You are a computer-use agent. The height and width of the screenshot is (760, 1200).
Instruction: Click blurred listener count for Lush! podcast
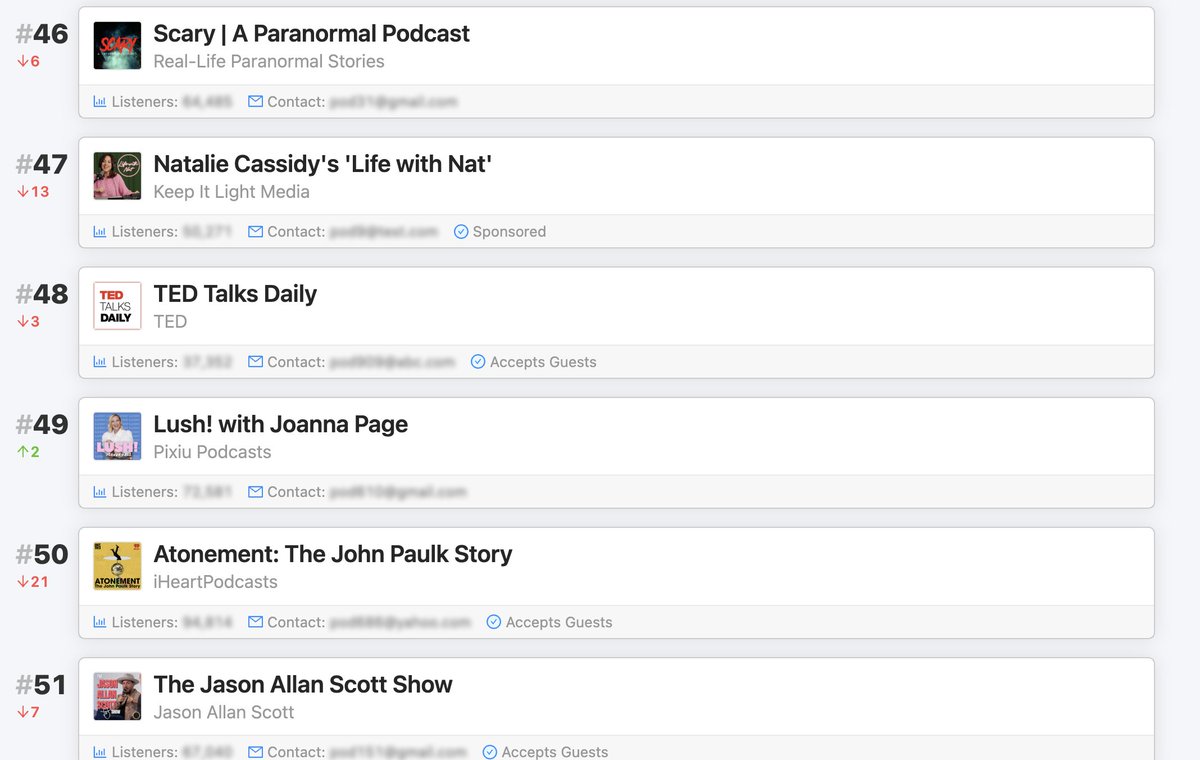(x=207, y=491)
